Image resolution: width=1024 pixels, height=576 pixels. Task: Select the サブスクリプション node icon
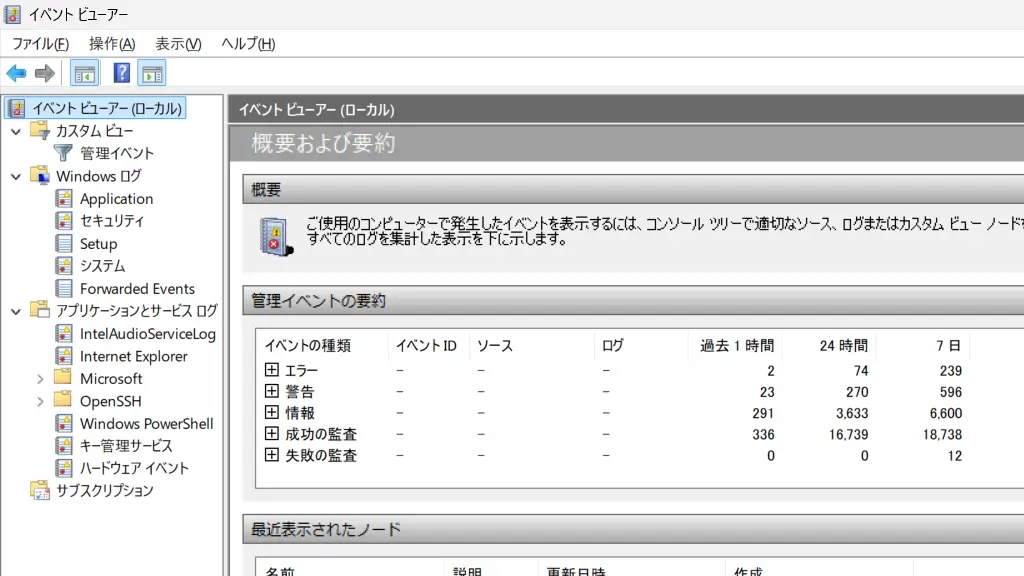40,491
